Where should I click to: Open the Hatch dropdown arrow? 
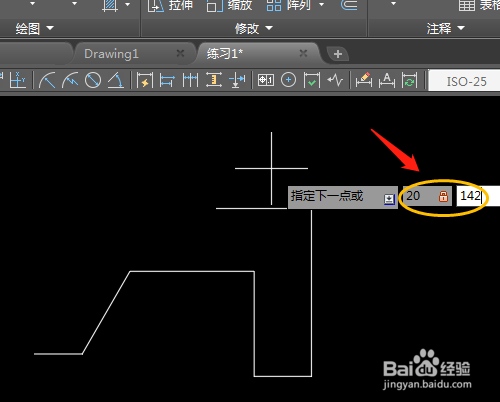(x=127, y=4)
